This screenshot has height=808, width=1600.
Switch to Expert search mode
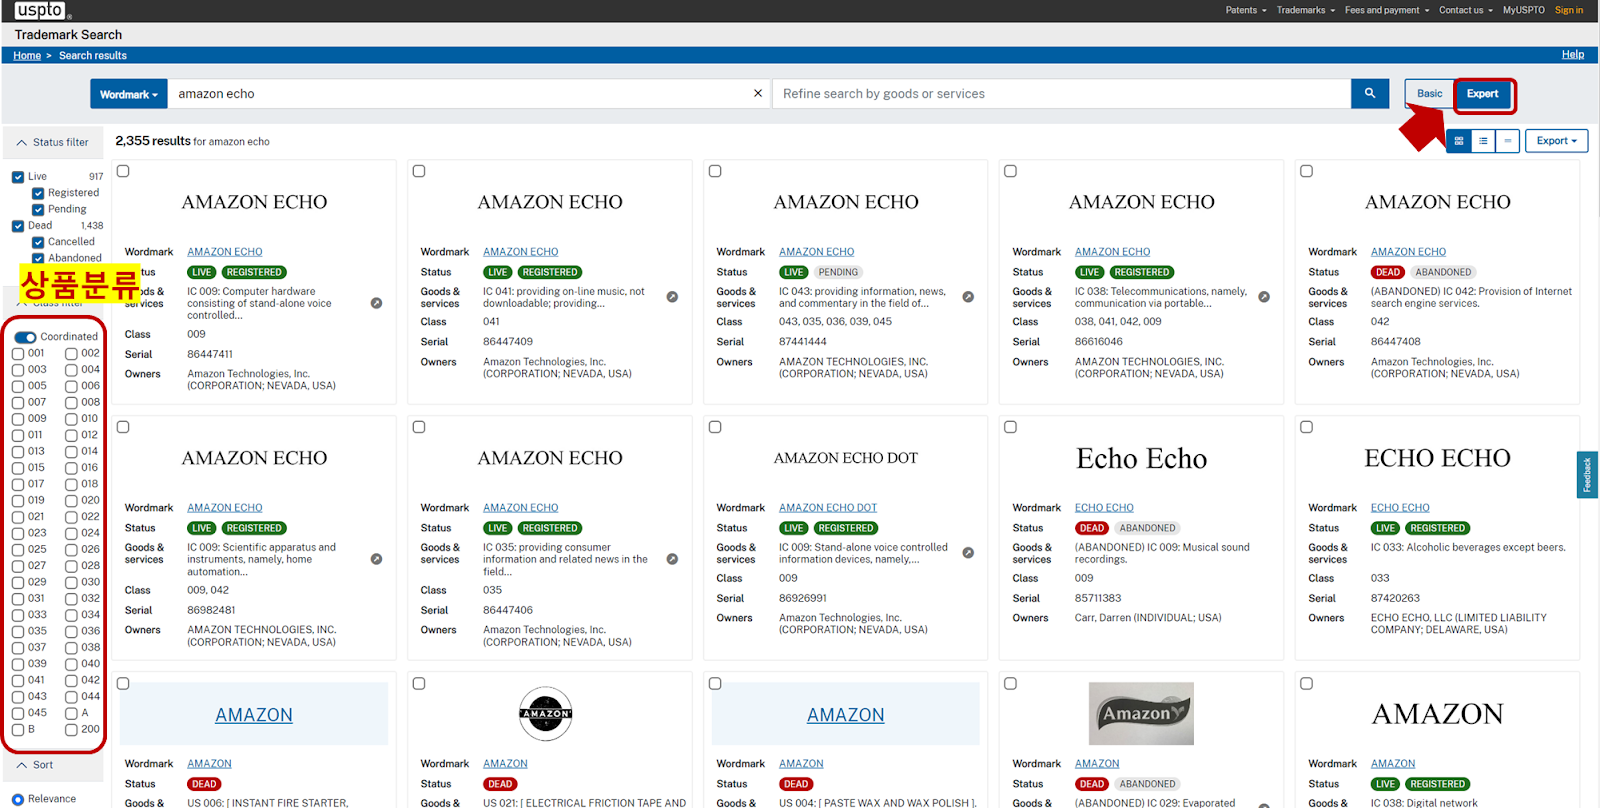coord(1482,93)
